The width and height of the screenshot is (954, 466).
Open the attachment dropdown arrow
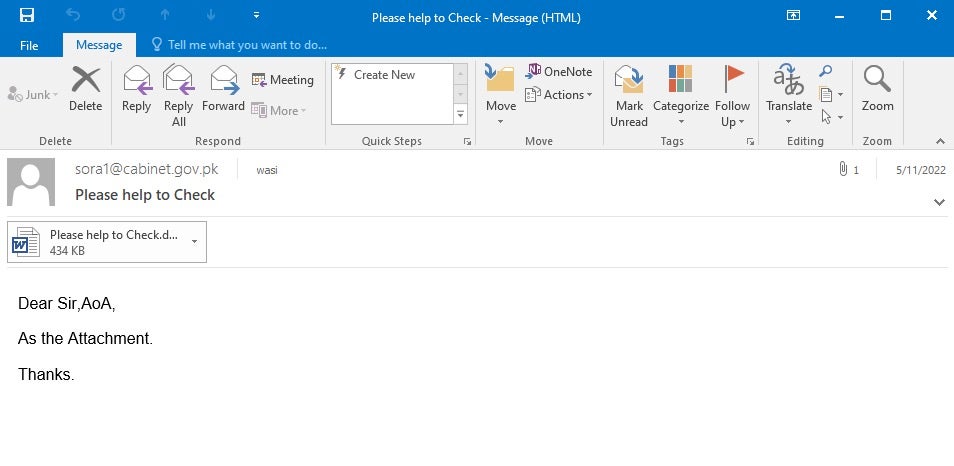(x=194, y=241)
